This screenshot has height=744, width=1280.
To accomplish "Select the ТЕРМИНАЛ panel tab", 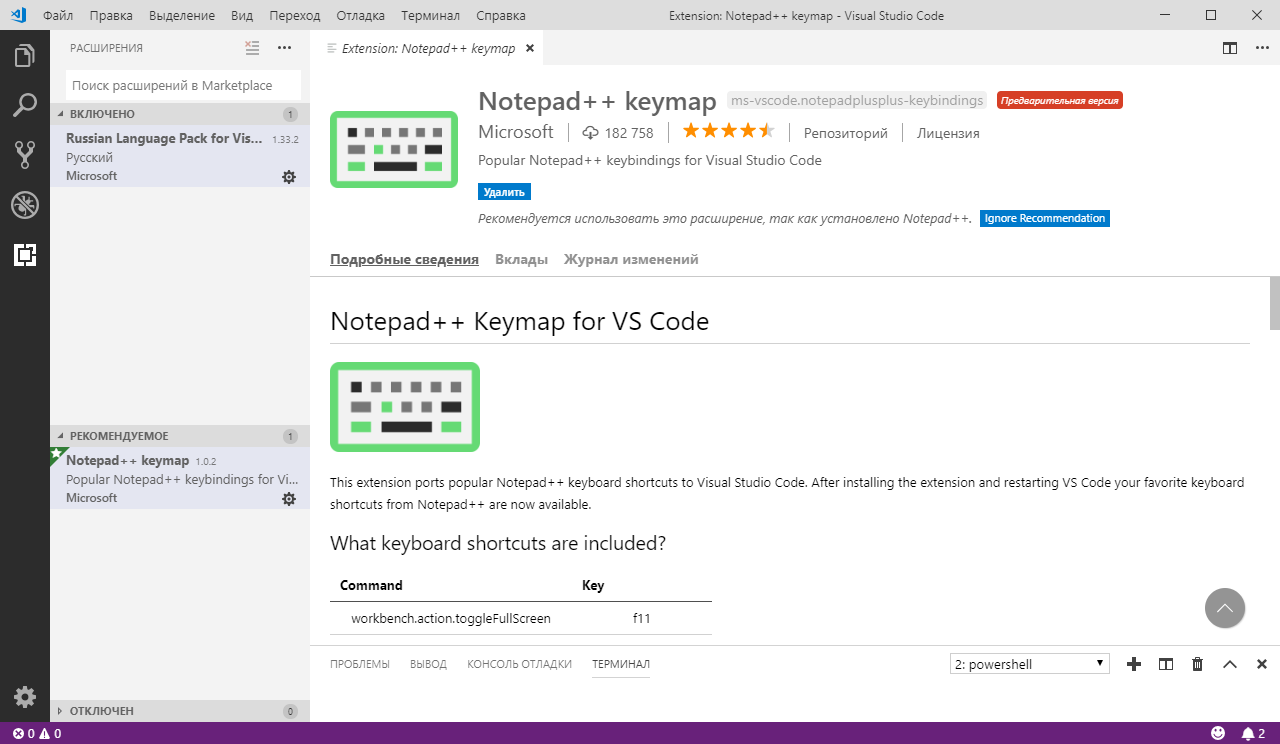I will [x=621, y=664].
